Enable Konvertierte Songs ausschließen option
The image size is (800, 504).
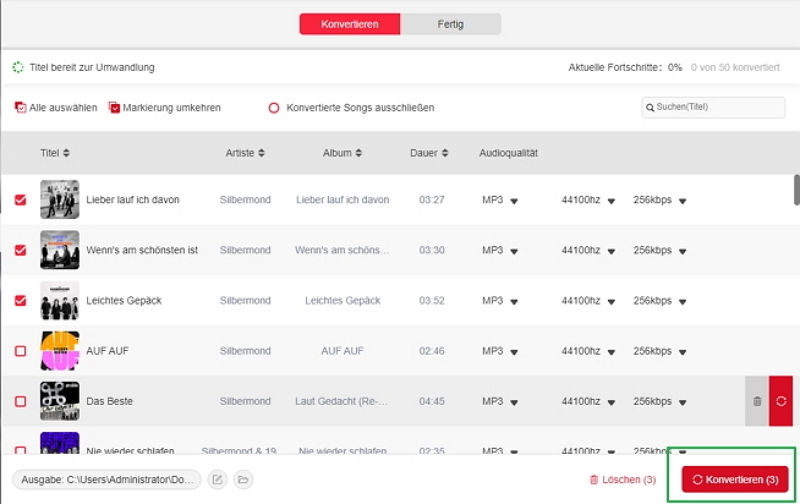(274, 108)
